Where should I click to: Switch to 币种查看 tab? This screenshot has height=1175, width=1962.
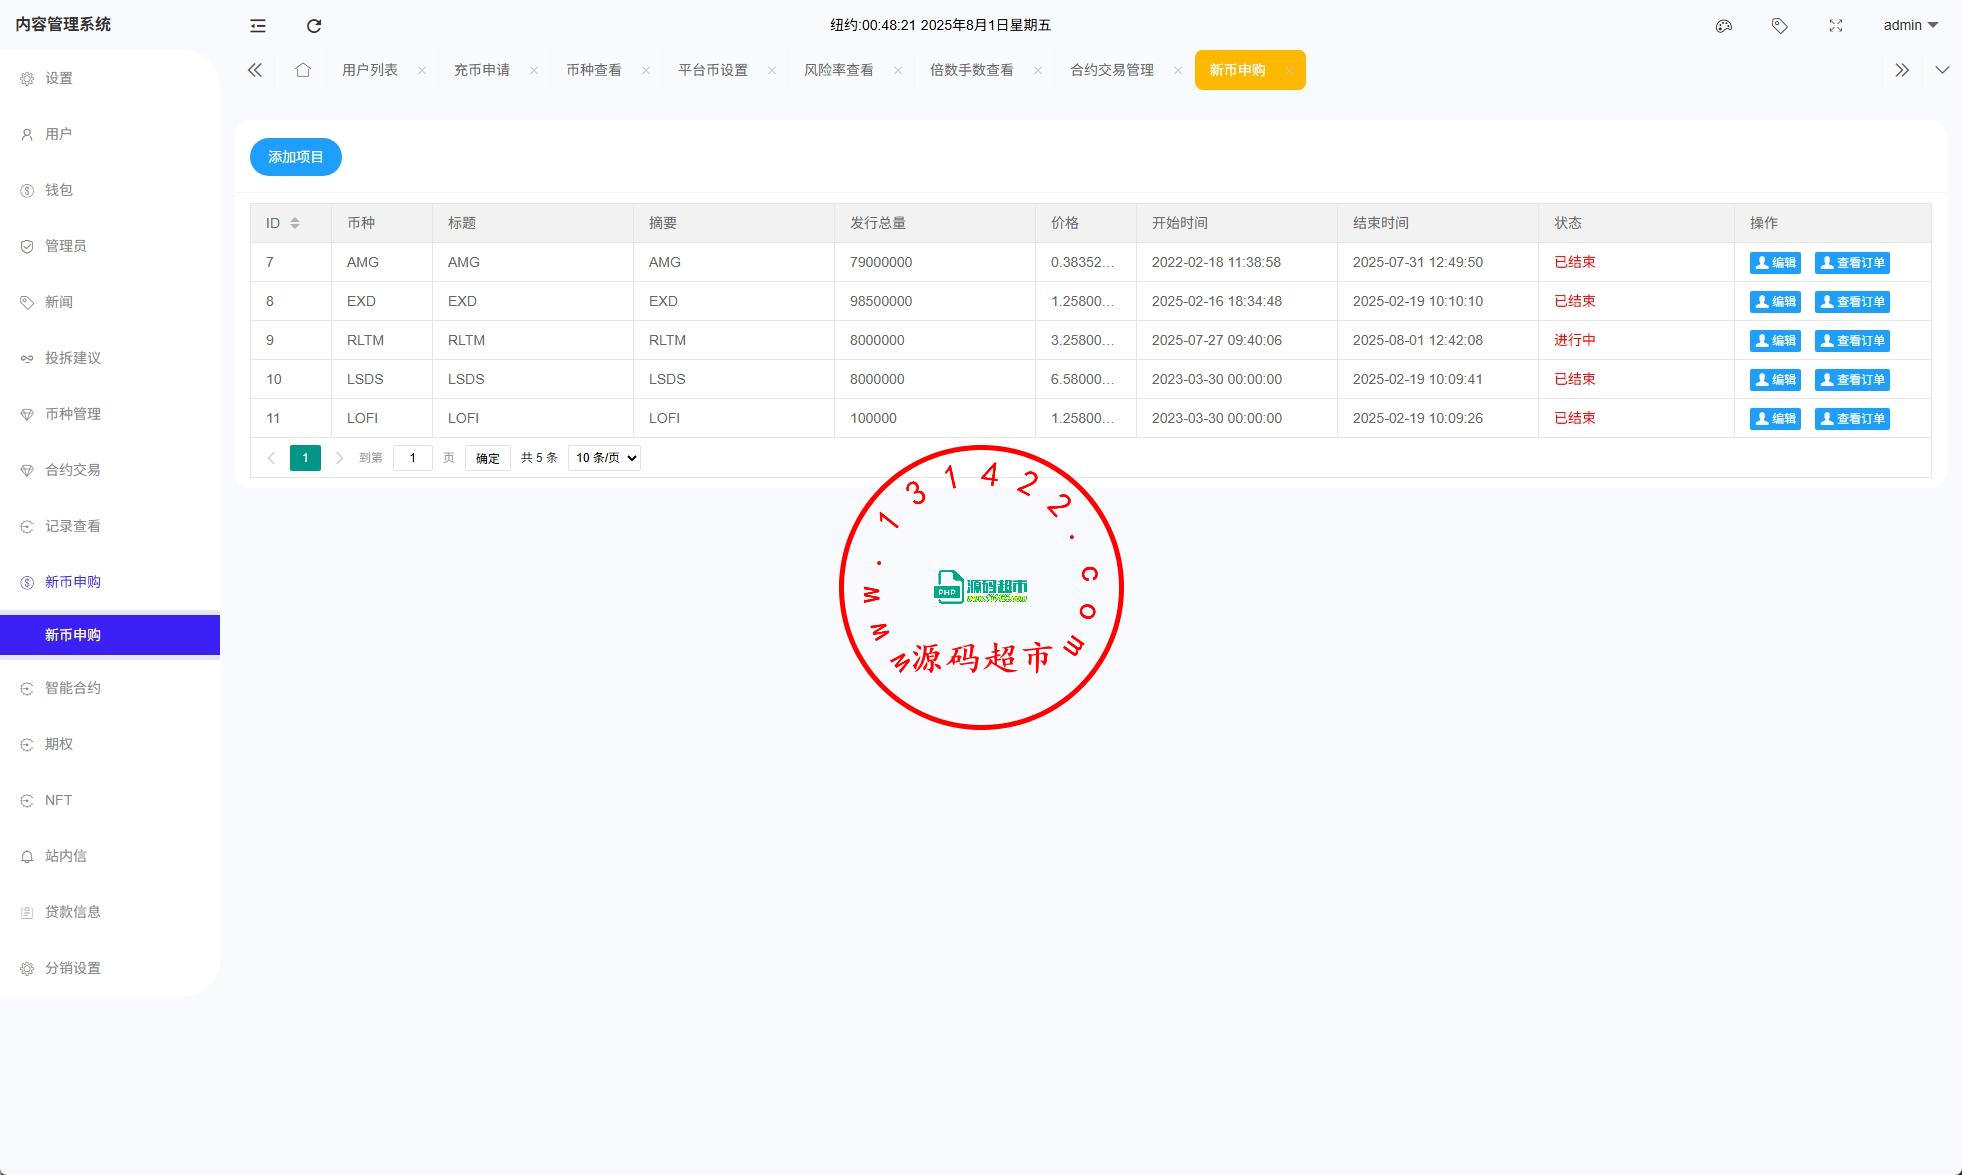593,70
